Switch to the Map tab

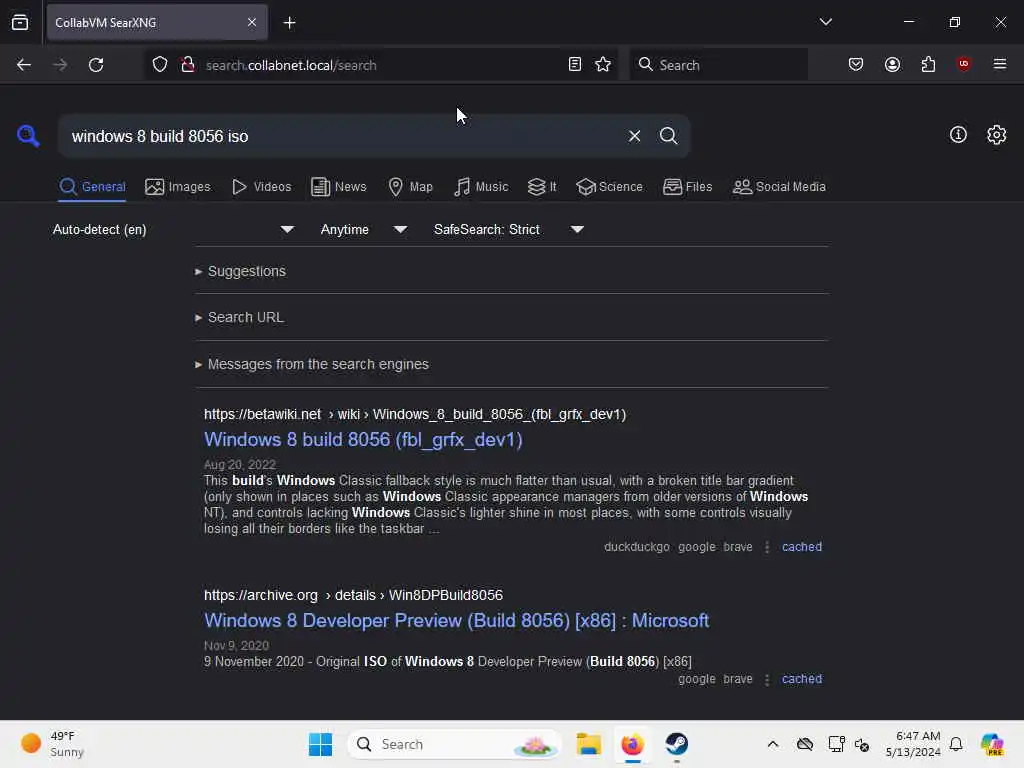(410, 187)
